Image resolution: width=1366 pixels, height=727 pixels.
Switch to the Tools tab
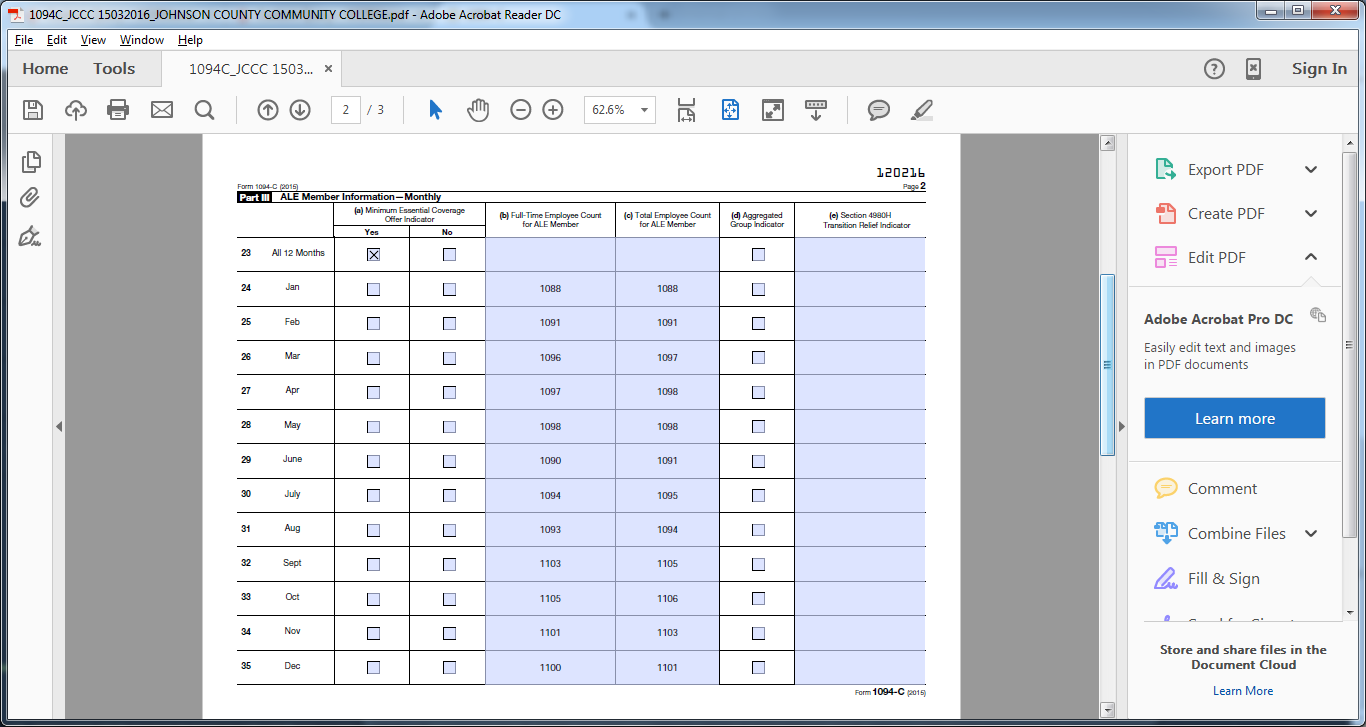[114, 69]
